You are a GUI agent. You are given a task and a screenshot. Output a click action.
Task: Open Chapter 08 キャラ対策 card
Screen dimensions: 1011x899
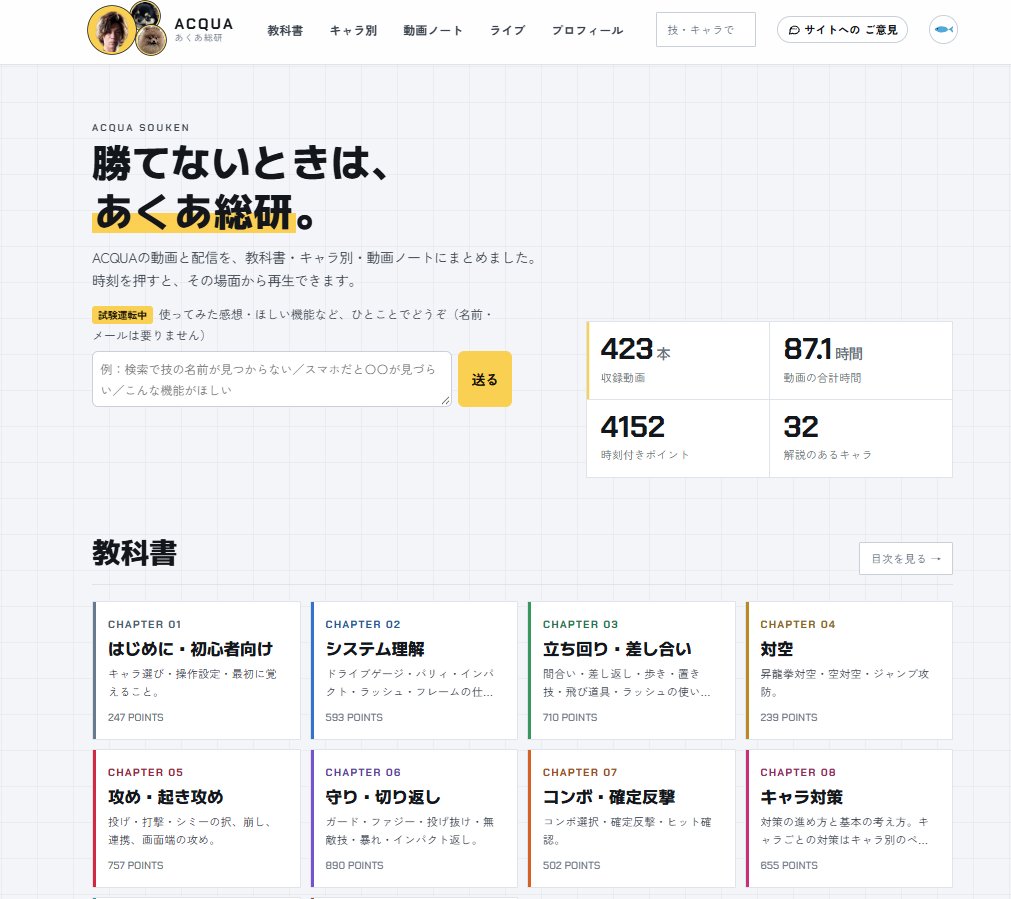pos(849,818)
